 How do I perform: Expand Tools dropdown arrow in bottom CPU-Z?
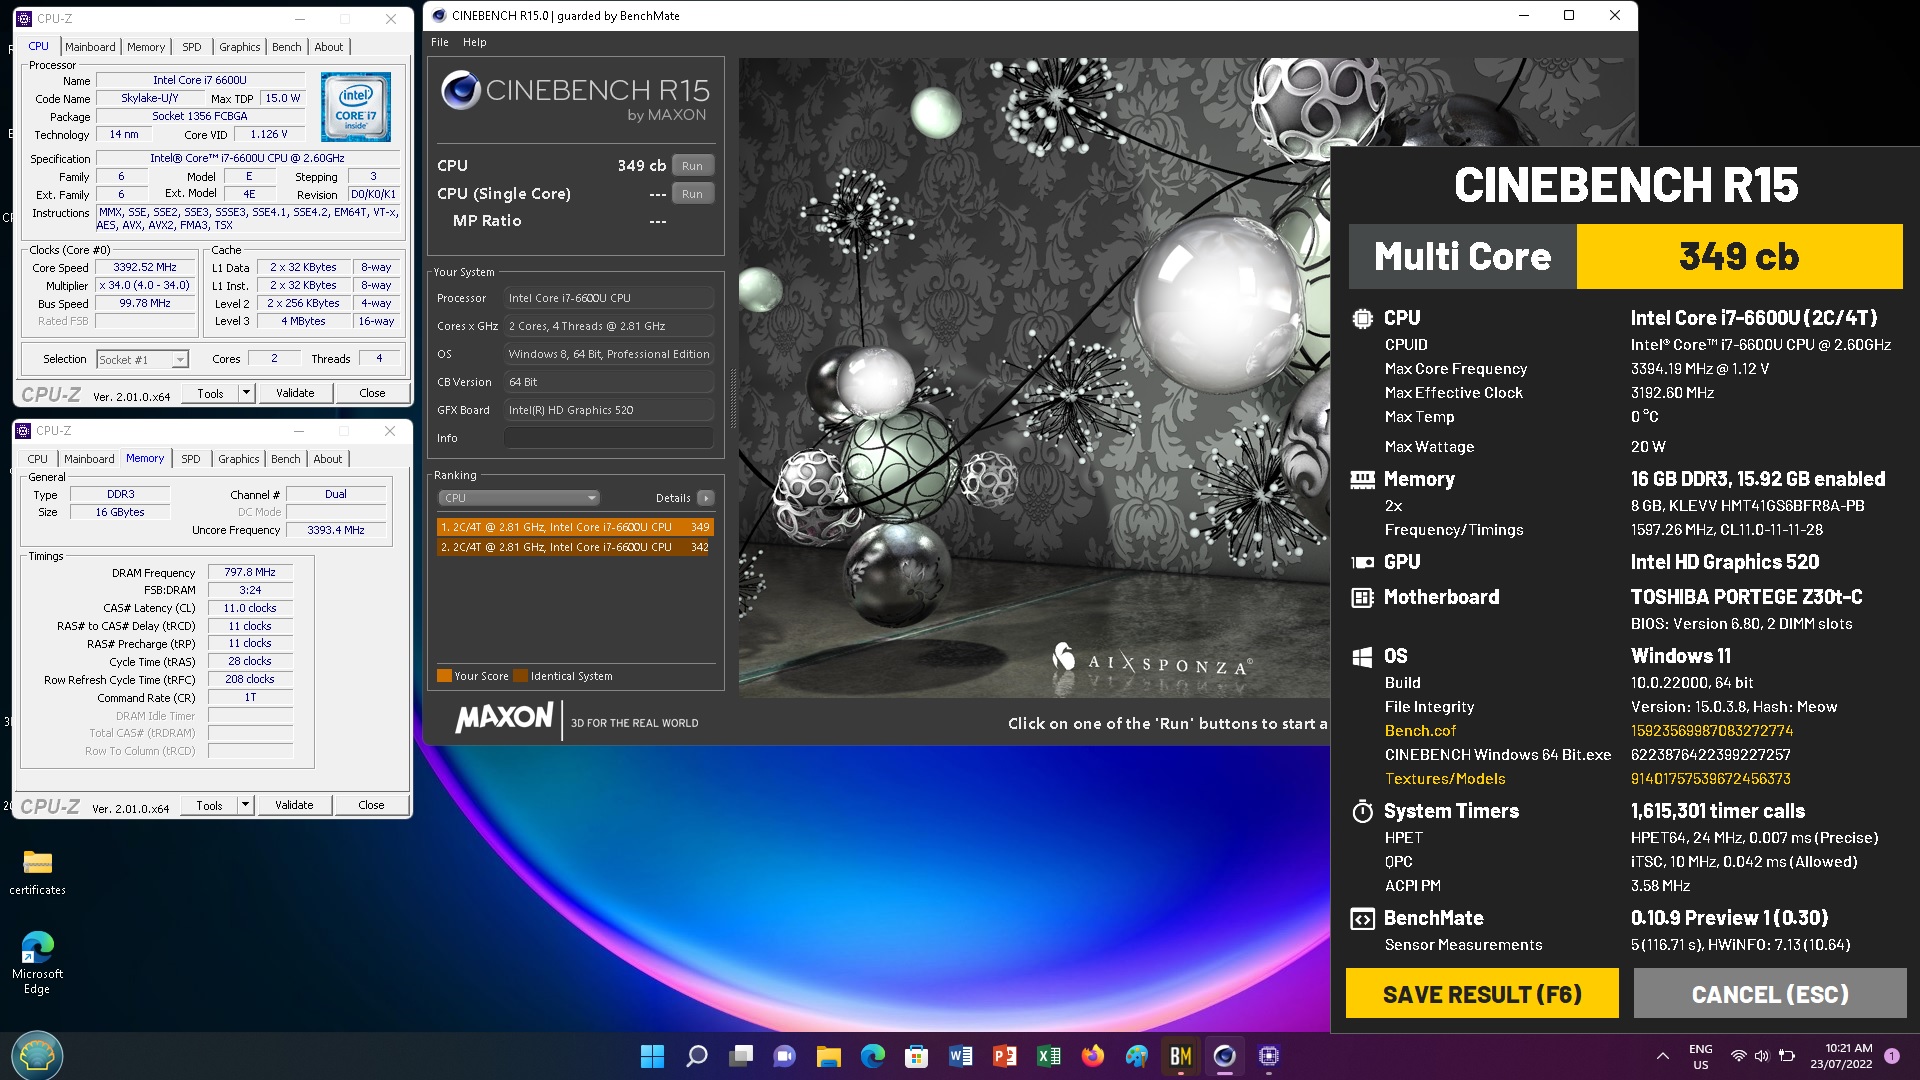coord(245,805)
